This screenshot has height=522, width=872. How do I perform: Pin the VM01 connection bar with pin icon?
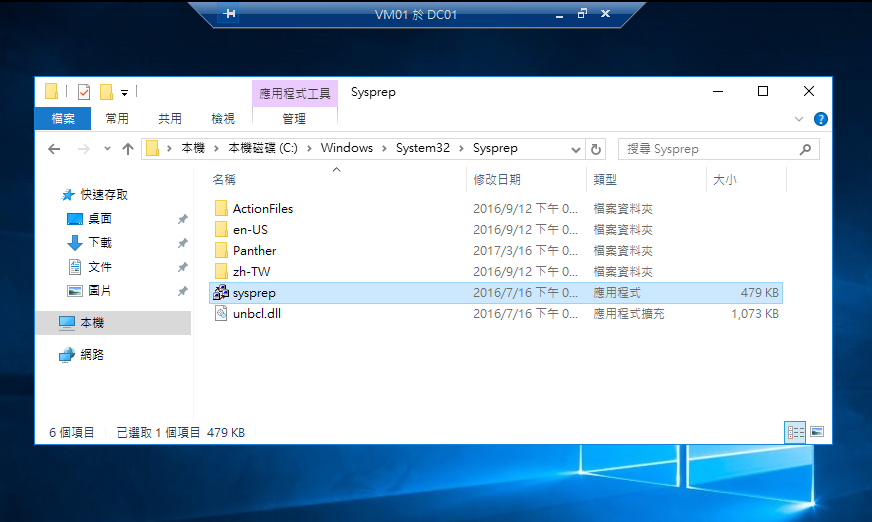point(230,13)
